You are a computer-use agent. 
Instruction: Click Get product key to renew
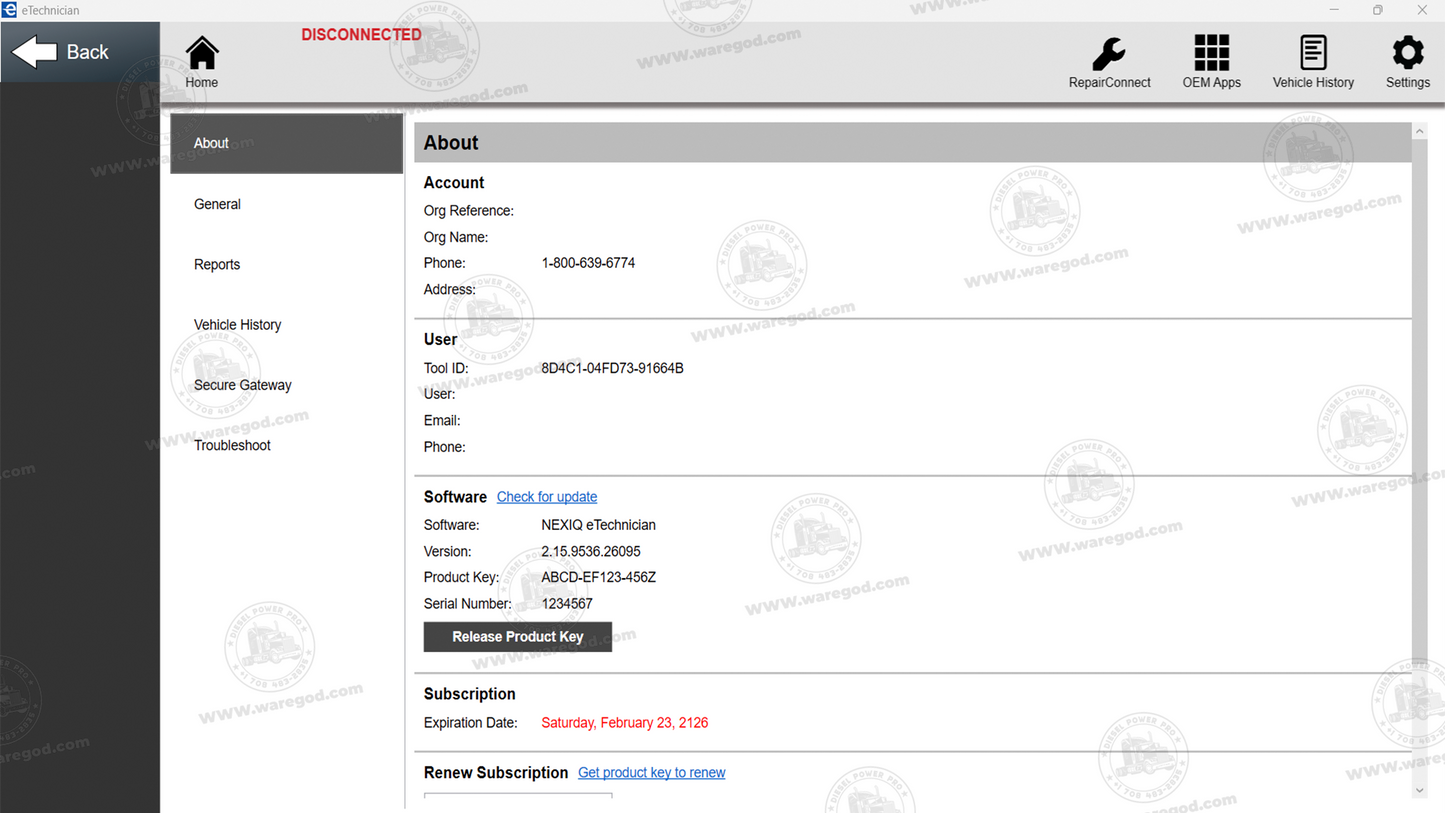point(651,772)
